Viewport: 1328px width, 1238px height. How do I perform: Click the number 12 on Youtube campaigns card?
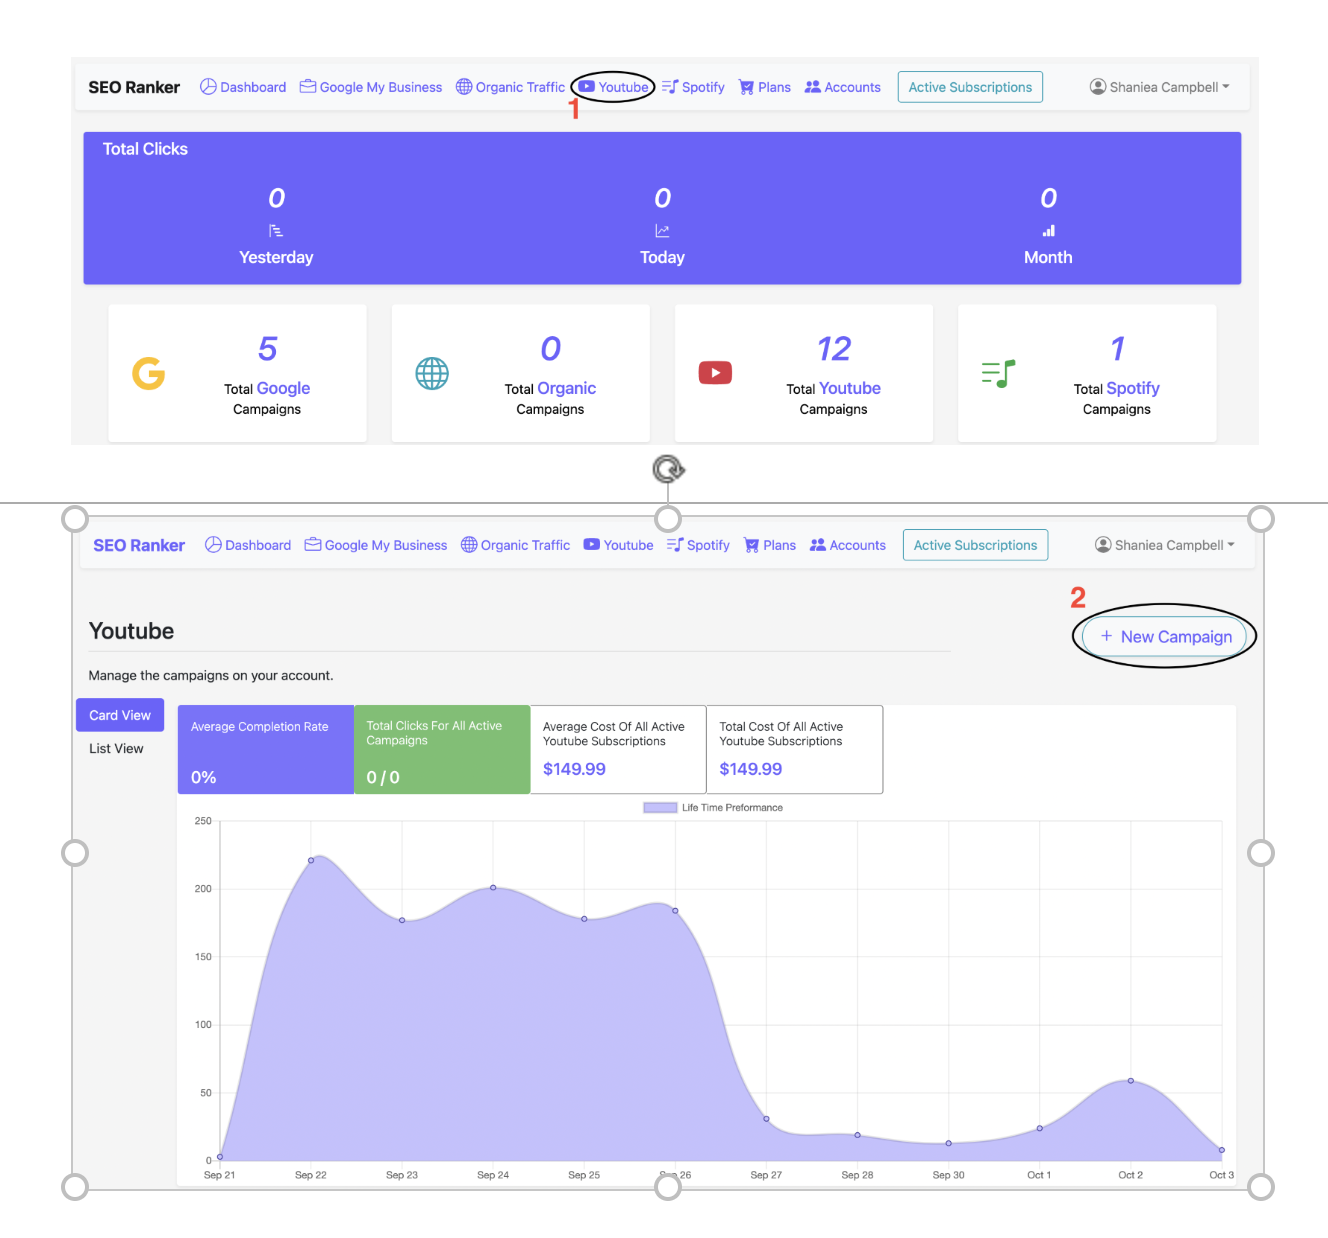834,348
